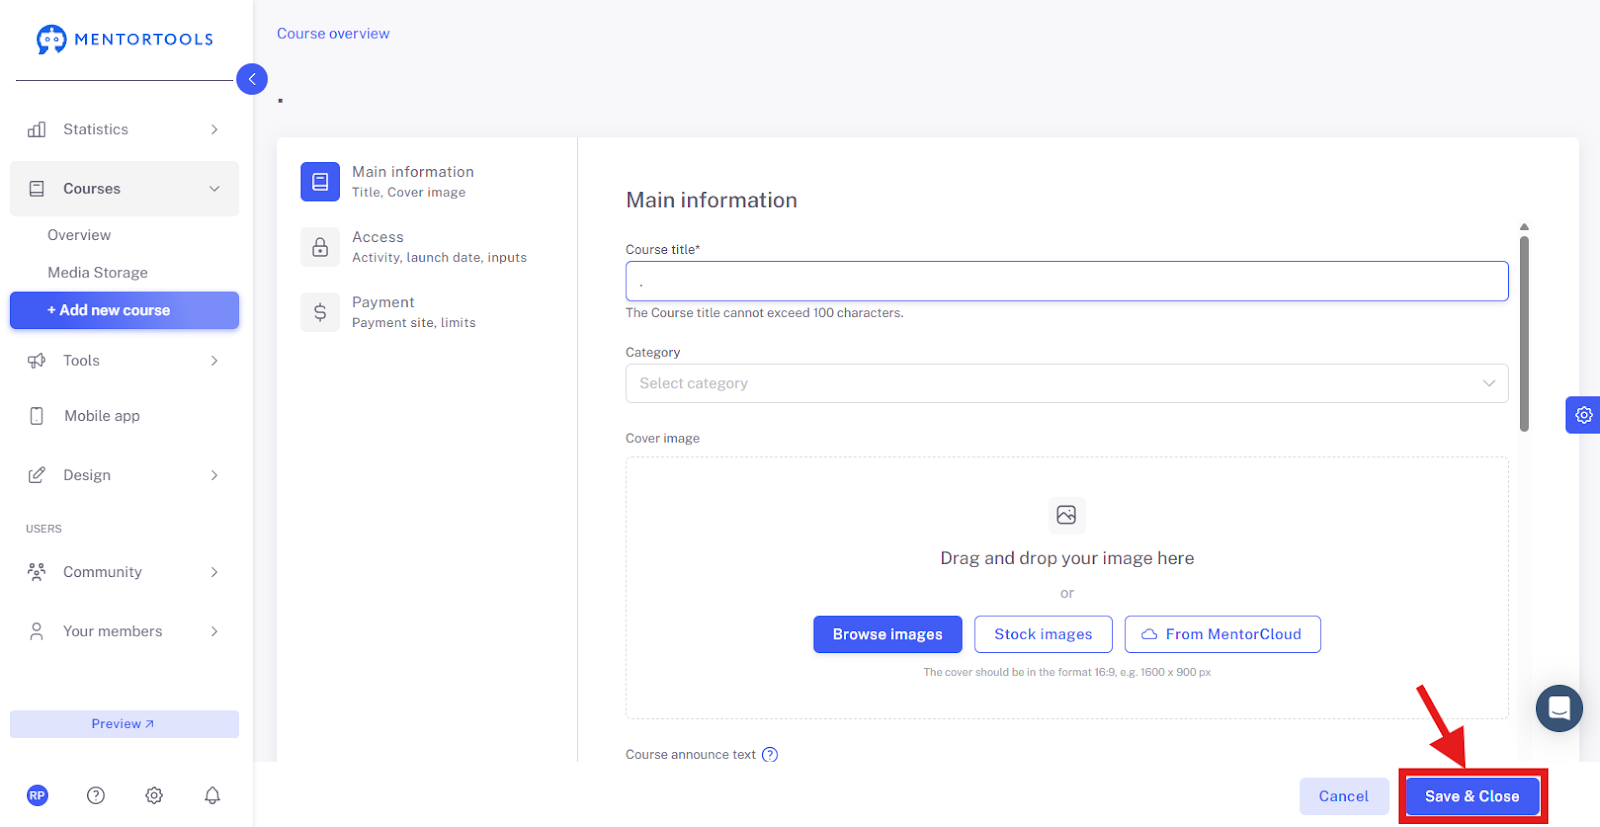This screenshot has height=827, width=1600.
Task: Click the Statistics label in sidebar
Action: click(x=95, y=129)
